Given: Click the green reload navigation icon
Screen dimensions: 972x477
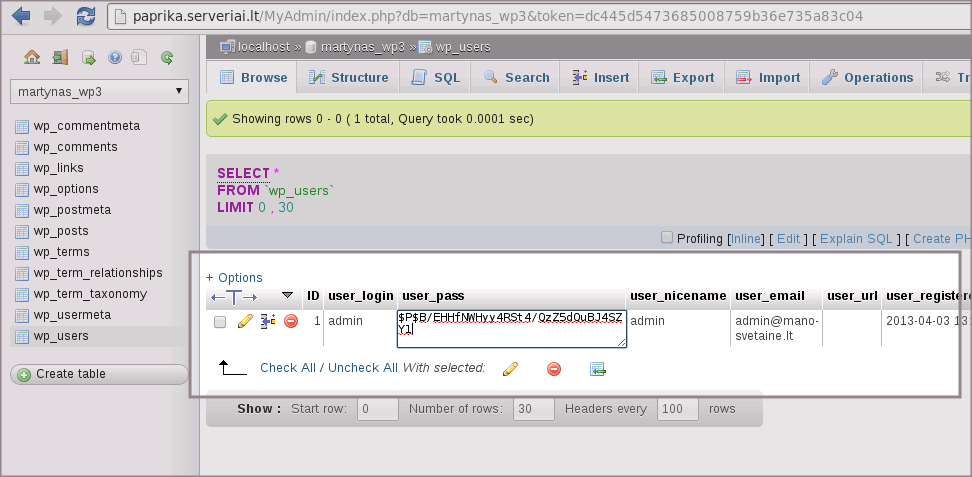Looking at the screenshot, I should 167,58.
